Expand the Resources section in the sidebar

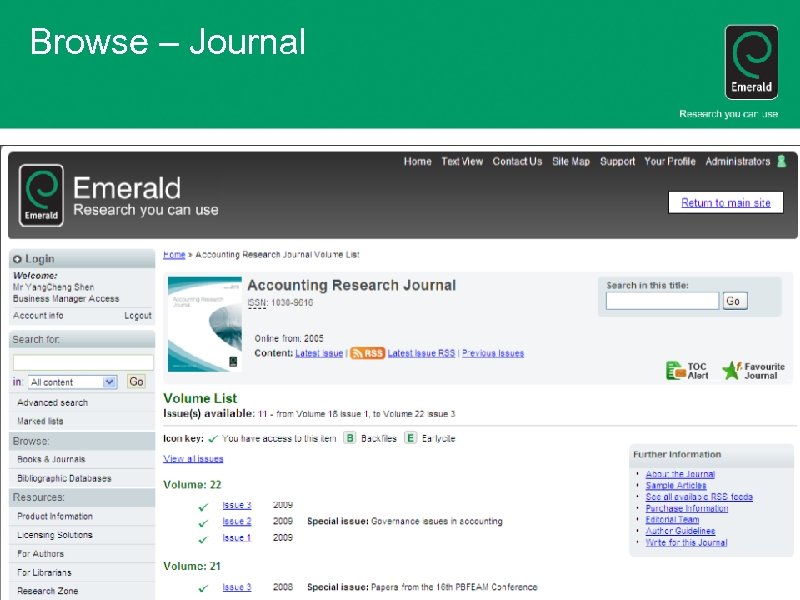click(x=40, y=497)
